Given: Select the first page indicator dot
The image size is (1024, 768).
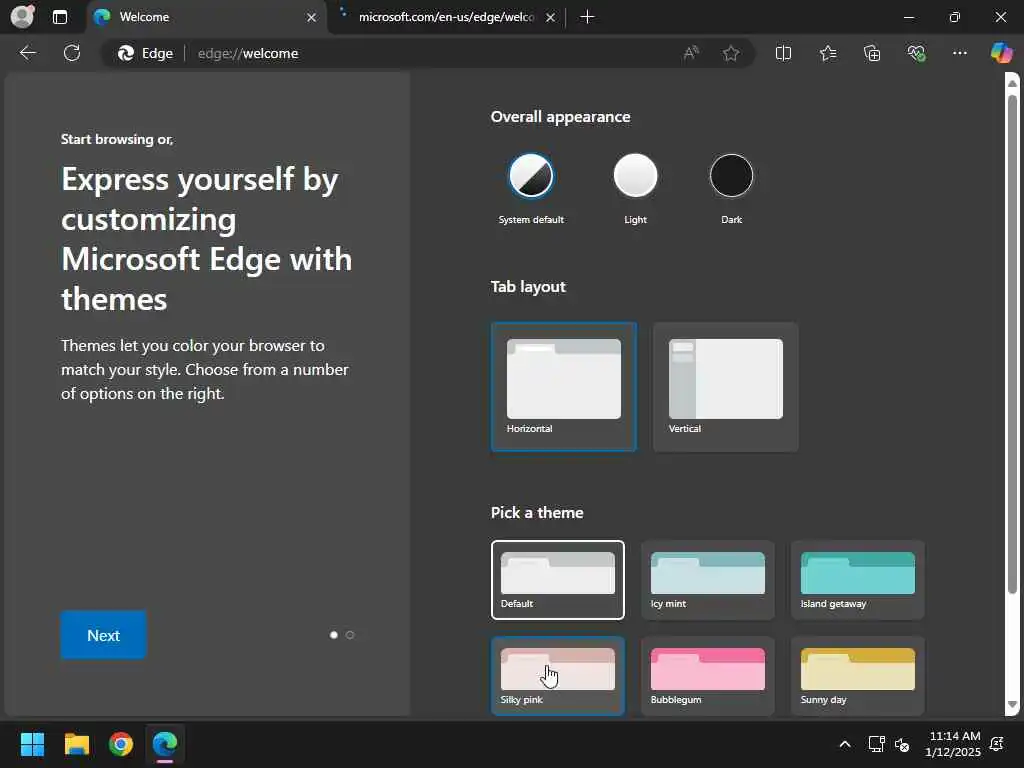Looking at the screenshot, I should tap(334, 635).
